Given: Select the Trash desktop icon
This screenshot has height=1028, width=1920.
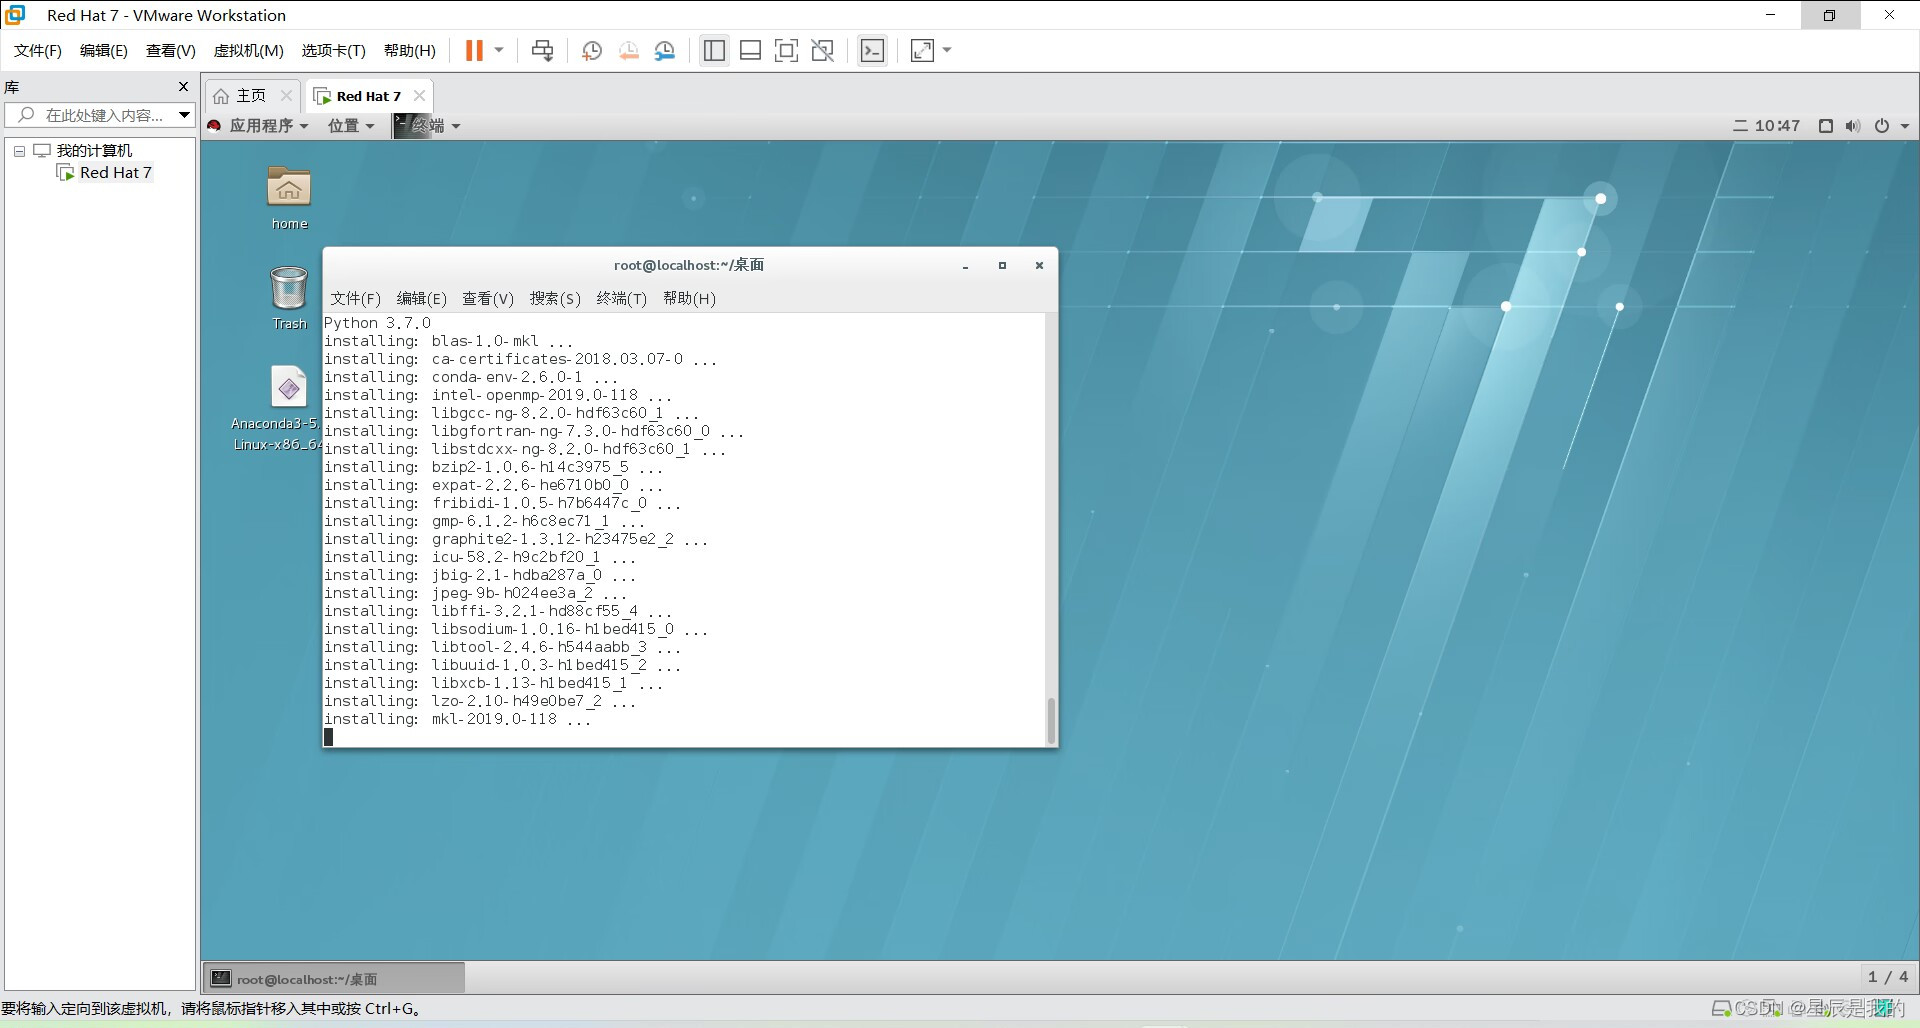Looking at the screenshot, I should click(289, 298).
